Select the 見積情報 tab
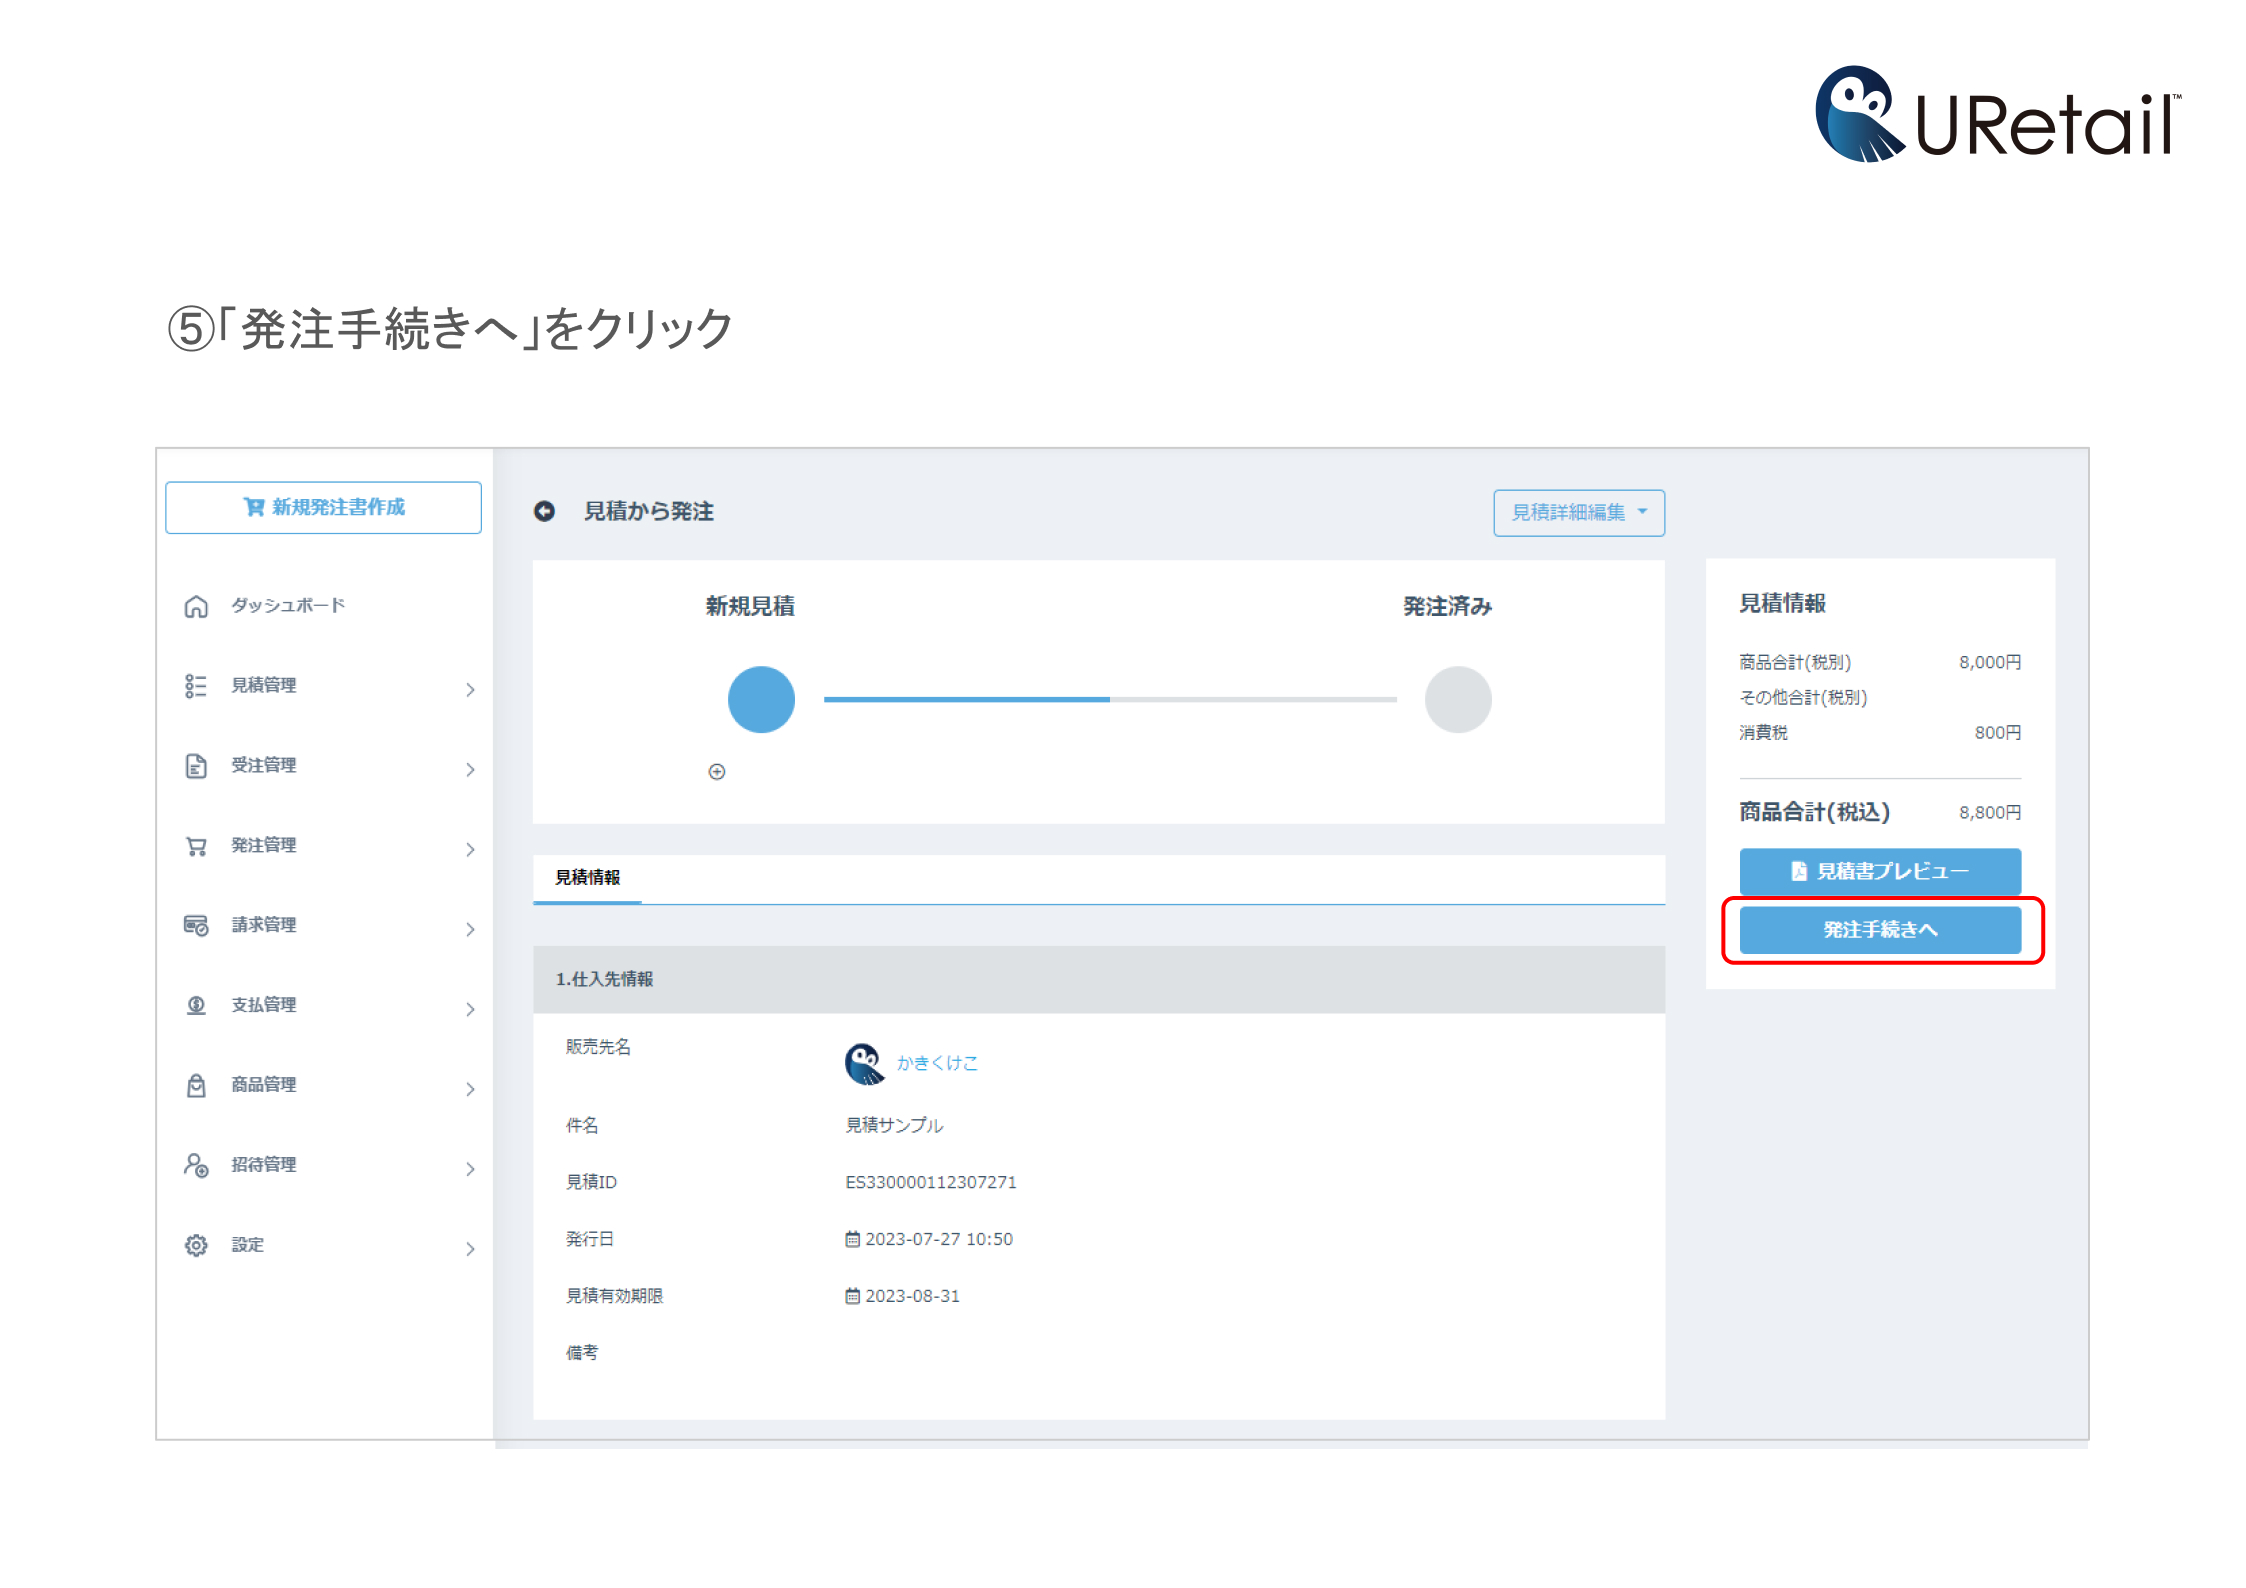 click(x=587, y=878)
